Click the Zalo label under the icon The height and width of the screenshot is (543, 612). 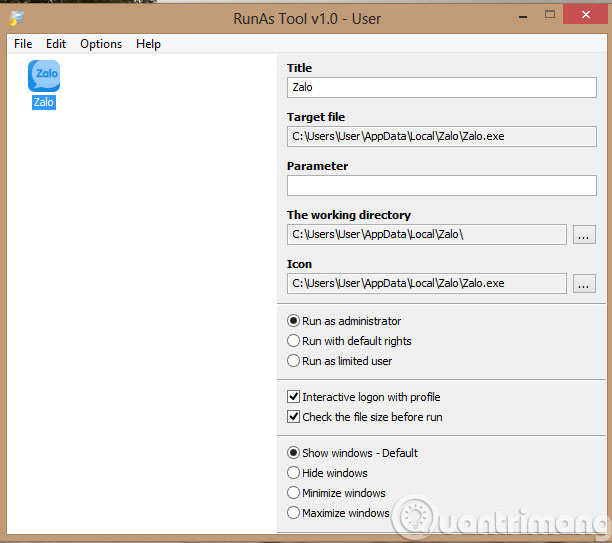[x=44, y=102]
